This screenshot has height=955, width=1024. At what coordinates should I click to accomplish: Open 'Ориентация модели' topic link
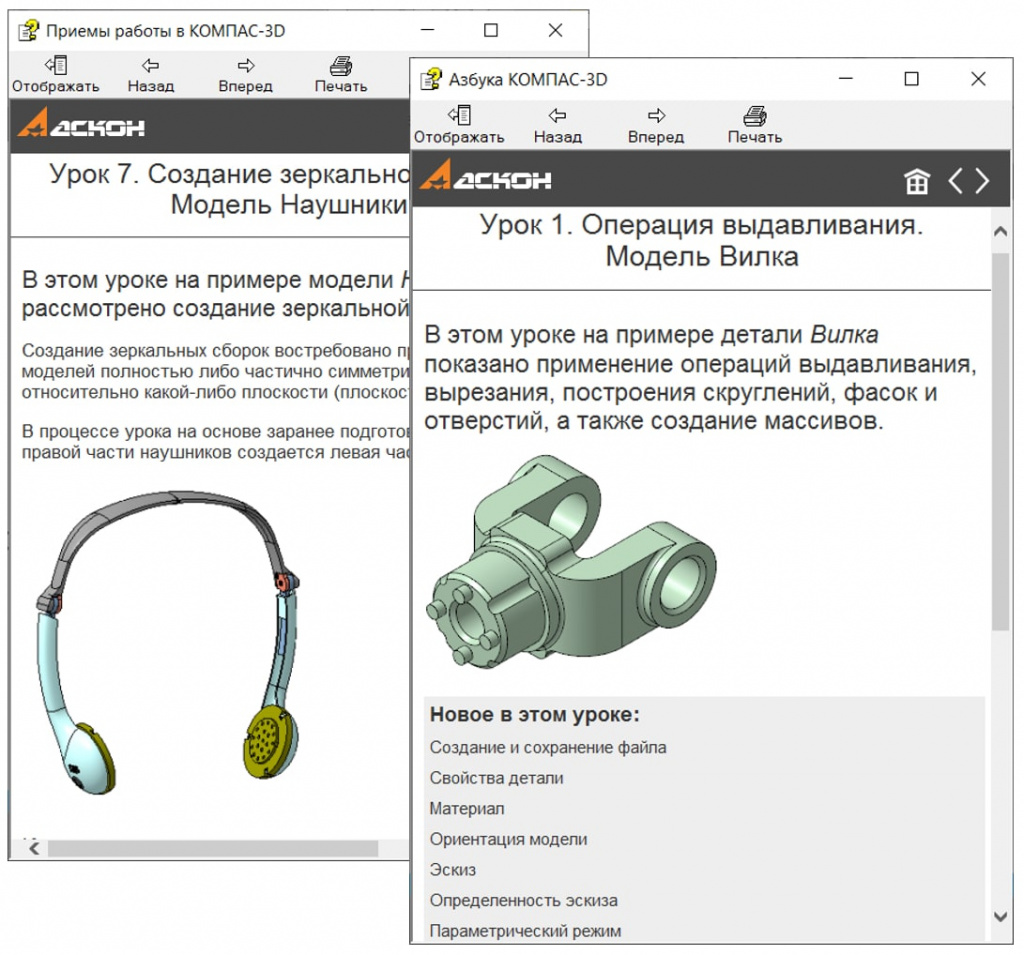click(508, 839)
